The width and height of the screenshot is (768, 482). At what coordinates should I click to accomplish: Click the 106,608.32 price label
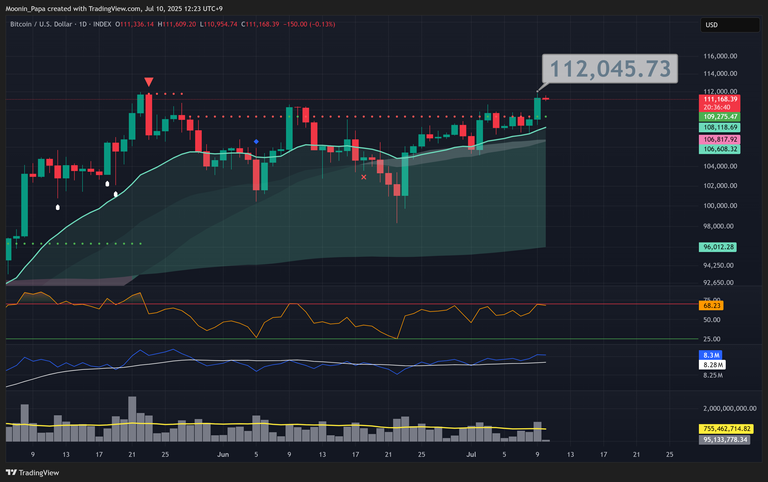click(x=720, y=149)
